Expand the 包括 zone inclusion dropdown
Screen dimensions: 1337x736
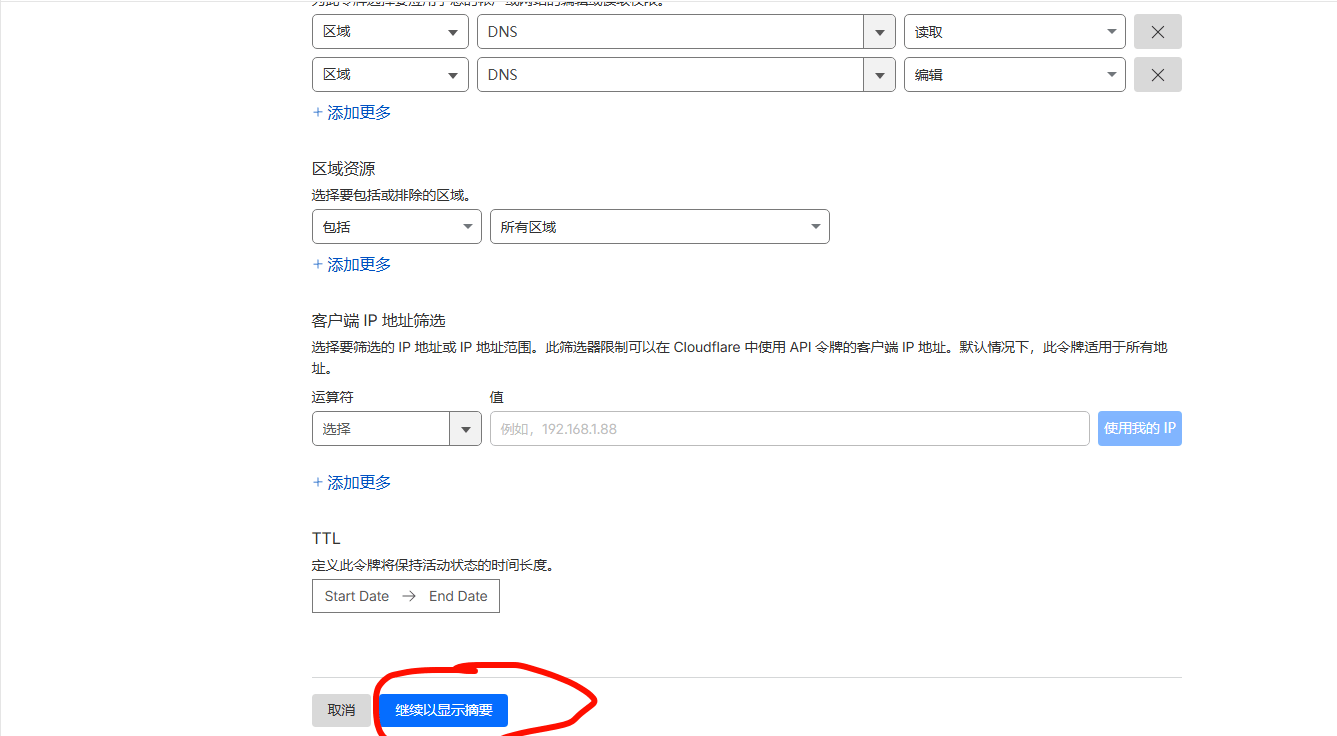396,226
